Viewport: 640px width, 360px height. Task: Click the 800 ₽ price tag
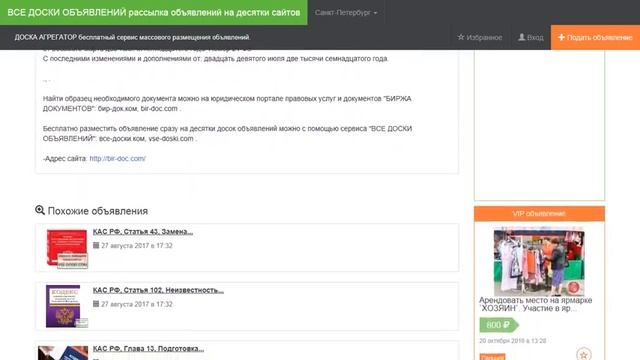click(499, 325)
